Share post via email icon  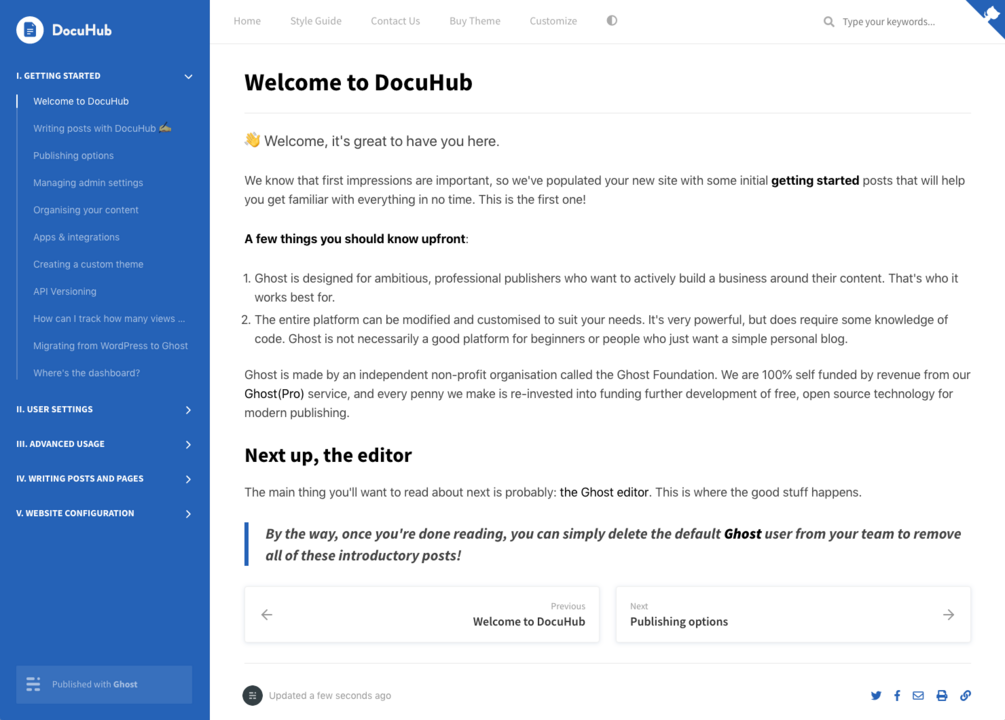918,696
